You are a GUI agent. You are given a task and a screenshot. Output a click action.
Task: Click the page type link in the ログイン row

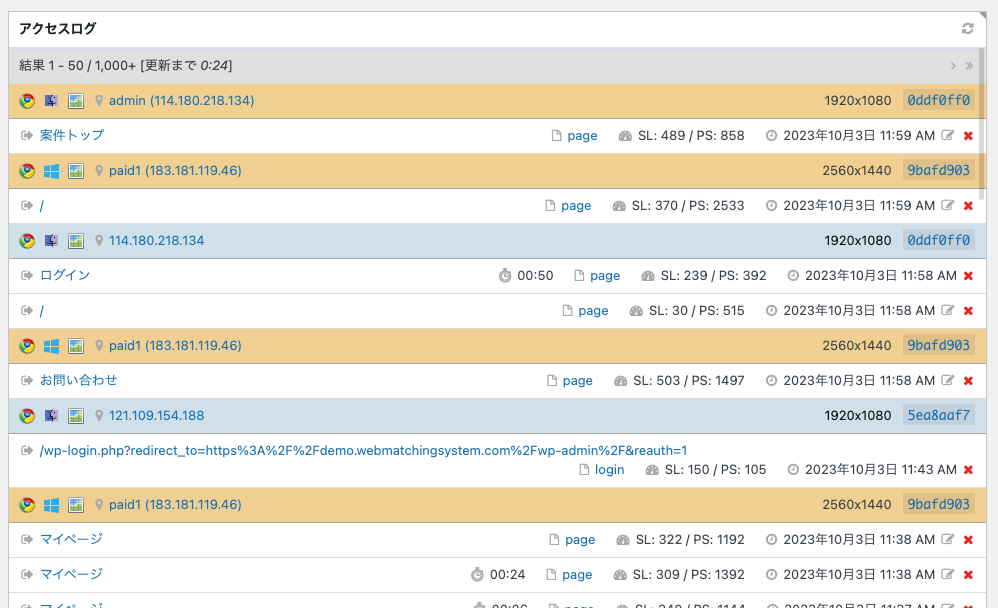(x=605, y=276)
